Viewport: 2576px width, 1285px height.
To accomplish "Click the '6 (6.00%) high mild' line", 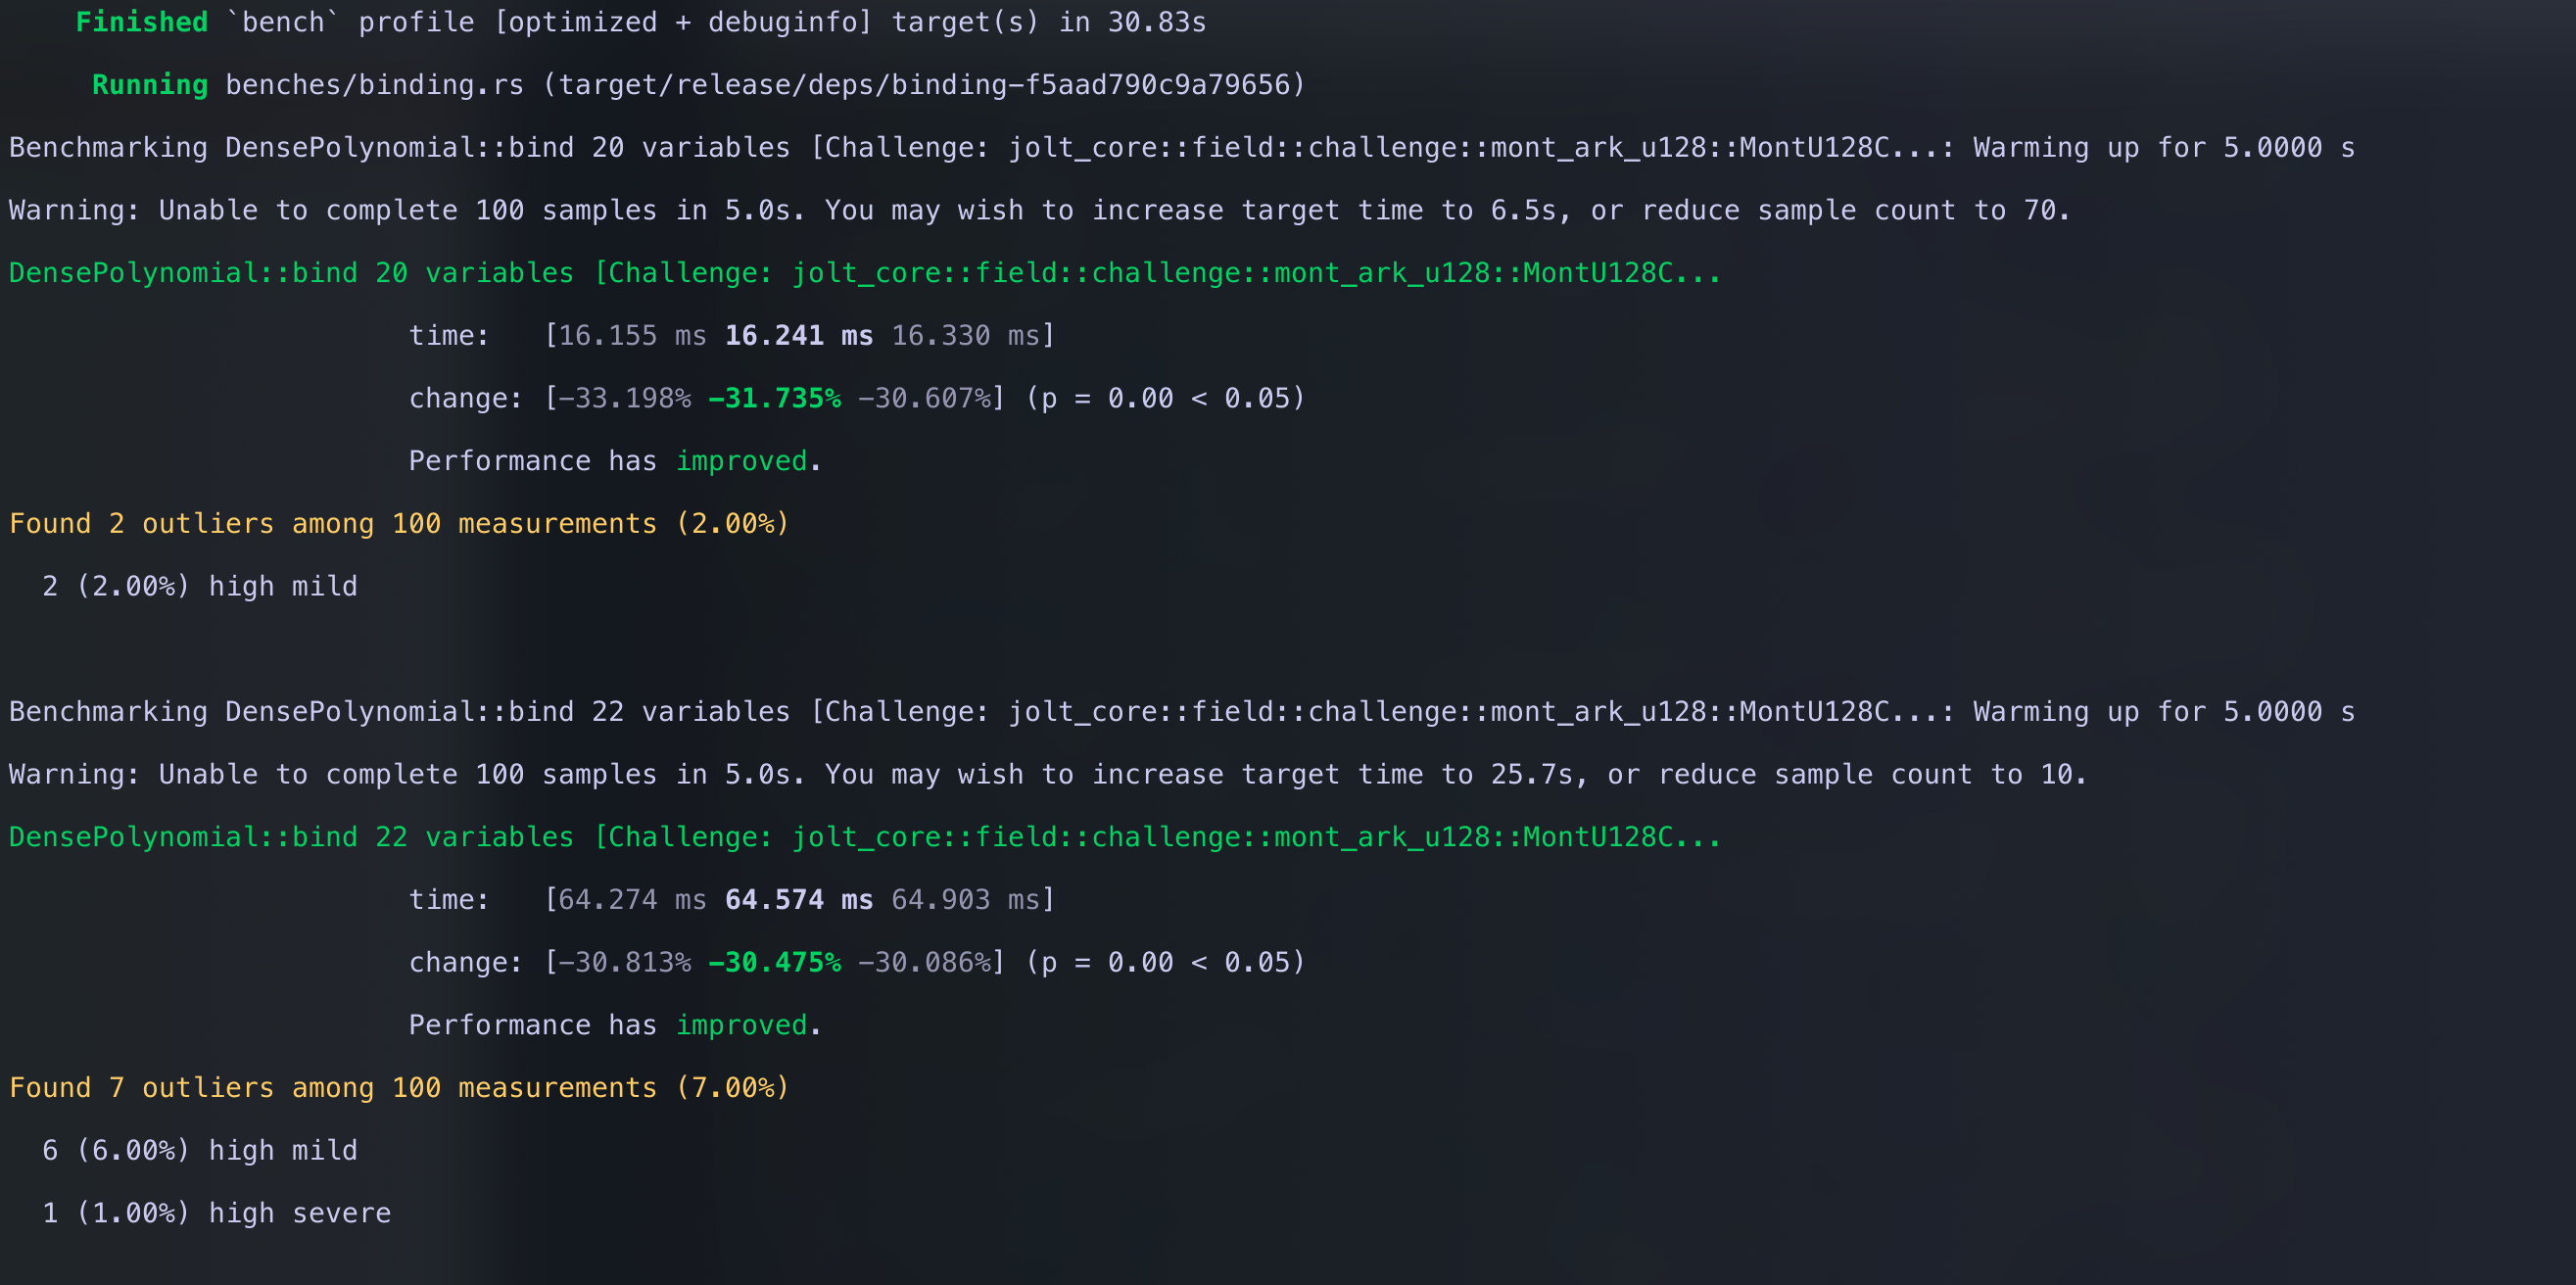I will click(x=199, y=1151).
